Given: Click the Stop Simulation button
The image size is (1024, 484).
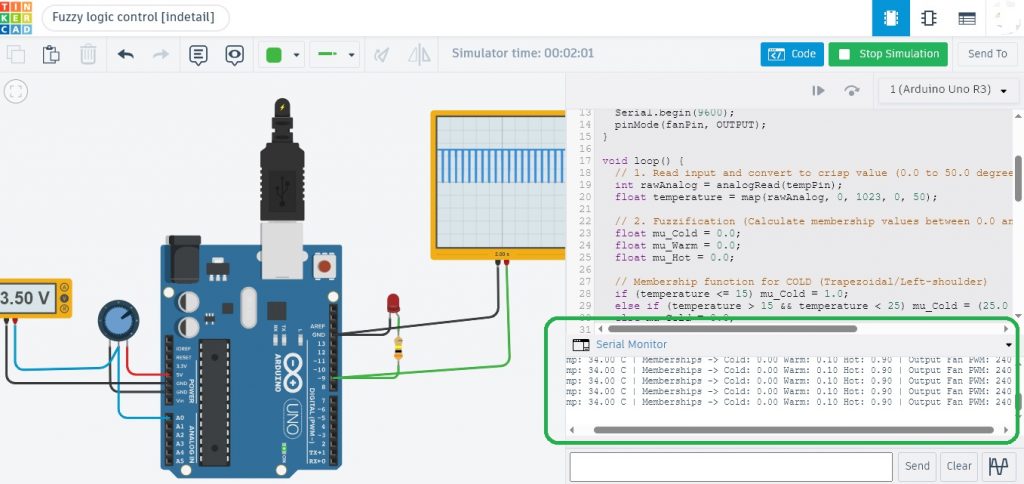Looking at the screenshot, I should tap(888, 54).
